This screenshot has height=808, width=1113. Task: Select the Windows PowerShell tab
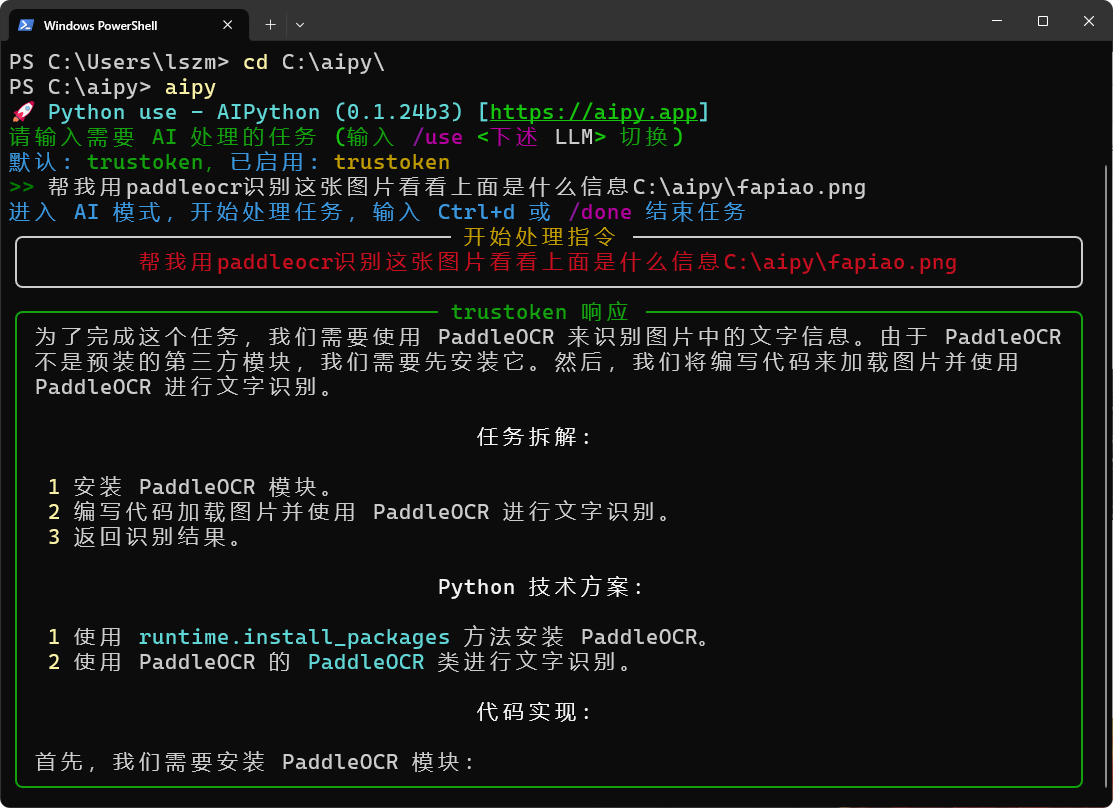pos(128,25)
